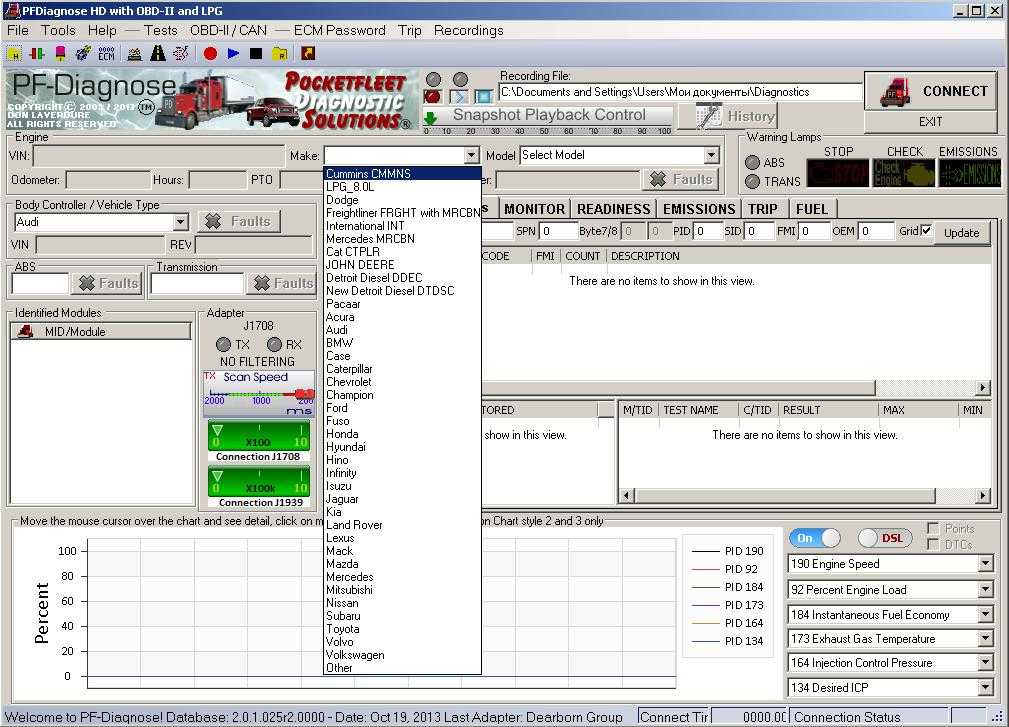Image resolution: width=1009 pixels, height=727 pixels.
Task: Open 164 Injection Control Pressure dropdown
Action: (985, 663)
